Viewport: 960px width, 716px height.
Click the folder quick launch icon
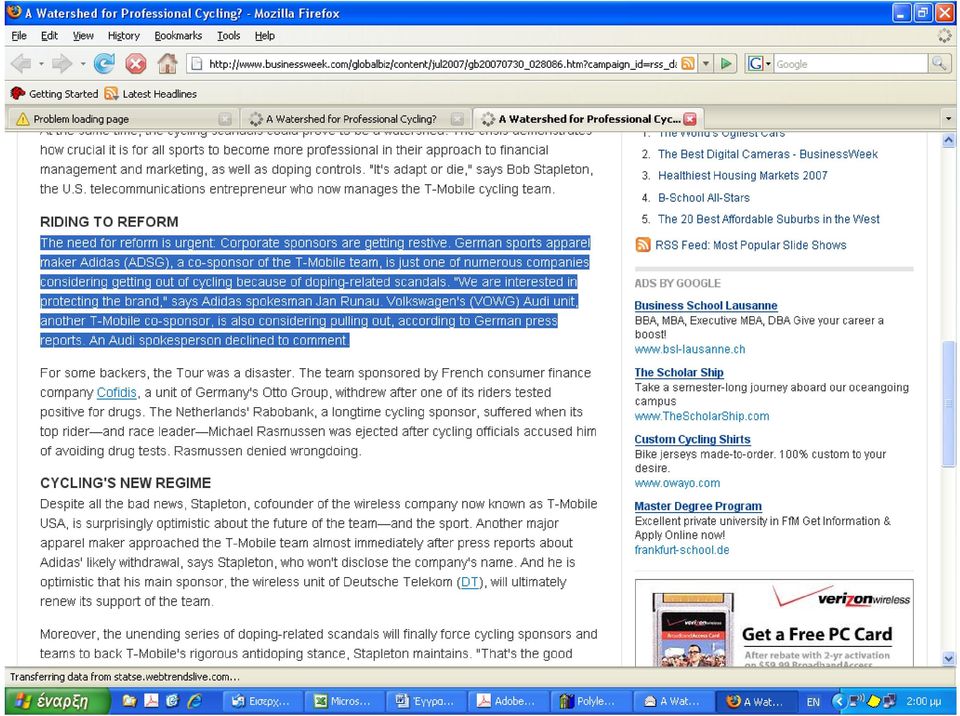coord(129,701)
